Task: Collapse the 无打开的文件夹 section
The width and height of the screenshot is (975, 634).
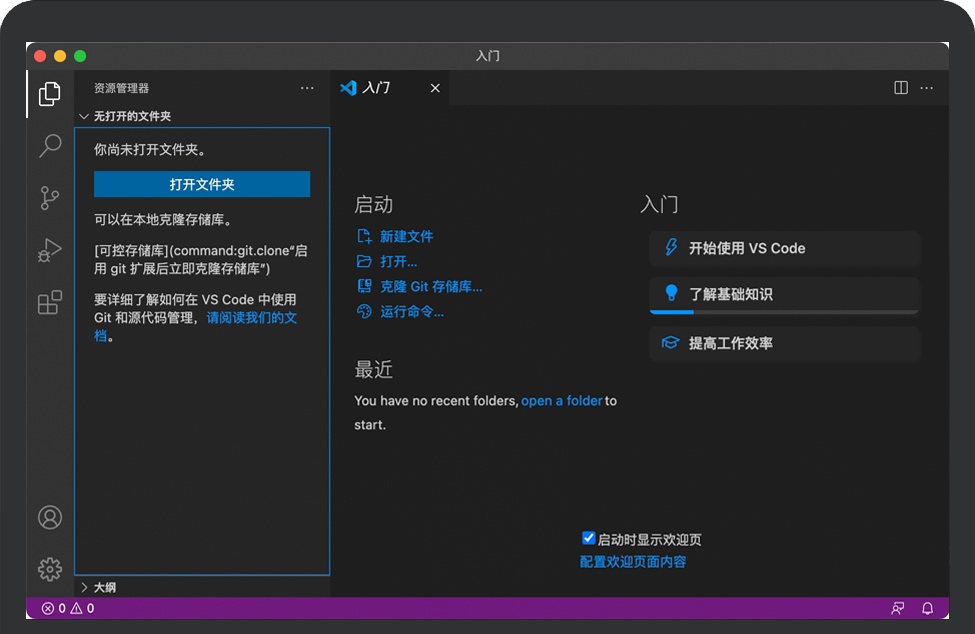Action: (85, 116)
